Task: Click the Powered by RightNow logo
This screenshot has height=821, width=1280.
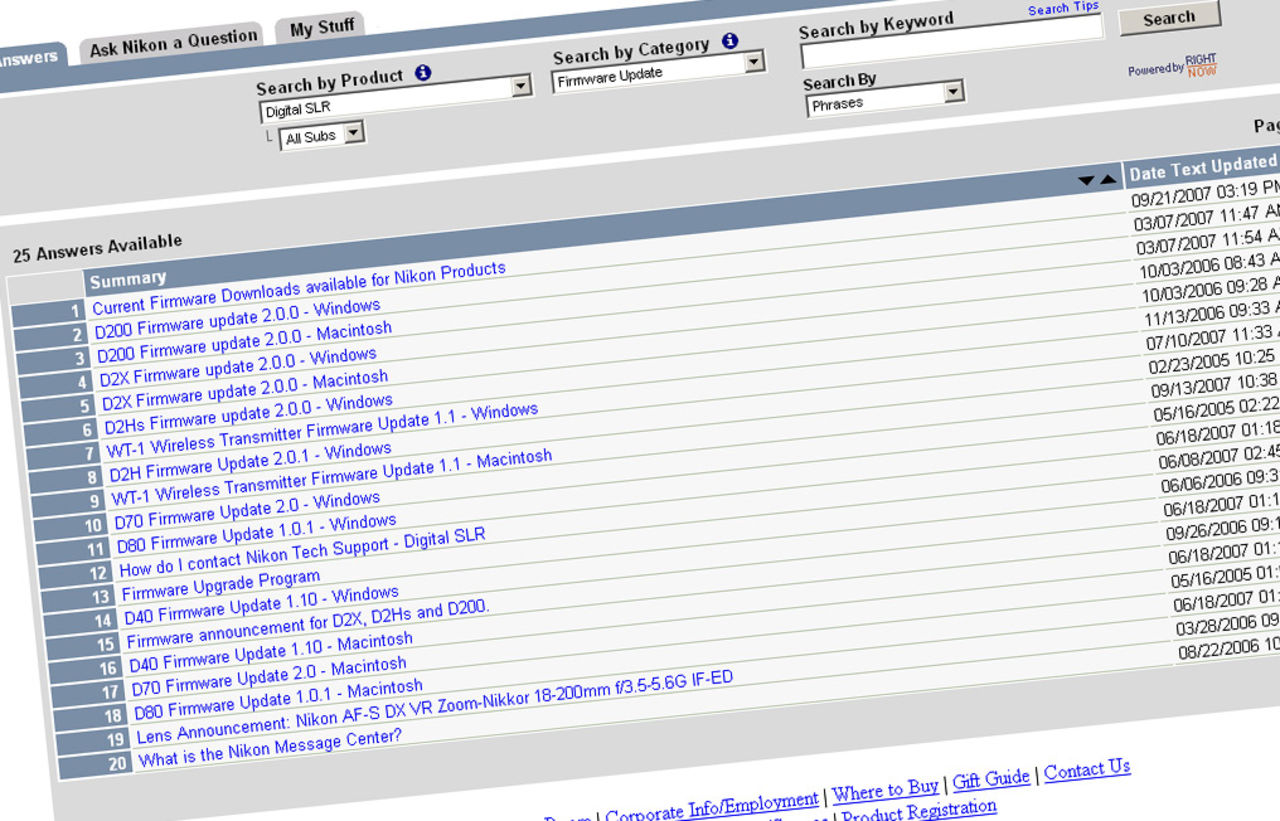Action: point(1173,66)
